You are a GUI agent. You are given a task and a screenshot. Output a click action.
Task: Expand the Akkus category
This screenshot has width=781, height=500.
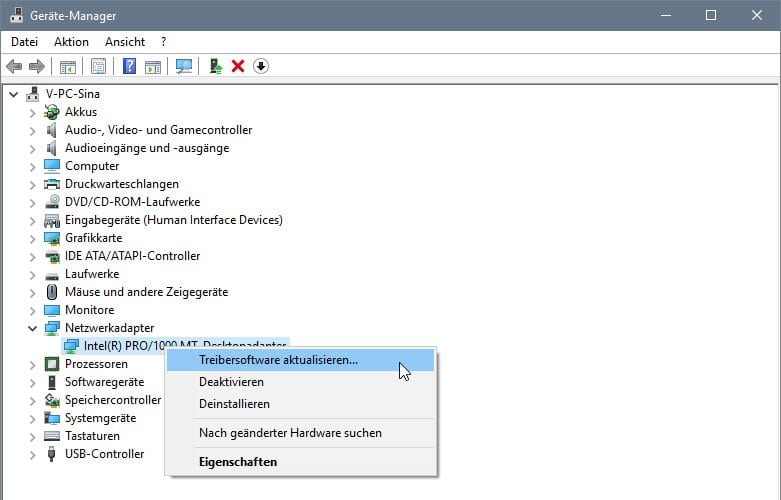pos(32,113)
